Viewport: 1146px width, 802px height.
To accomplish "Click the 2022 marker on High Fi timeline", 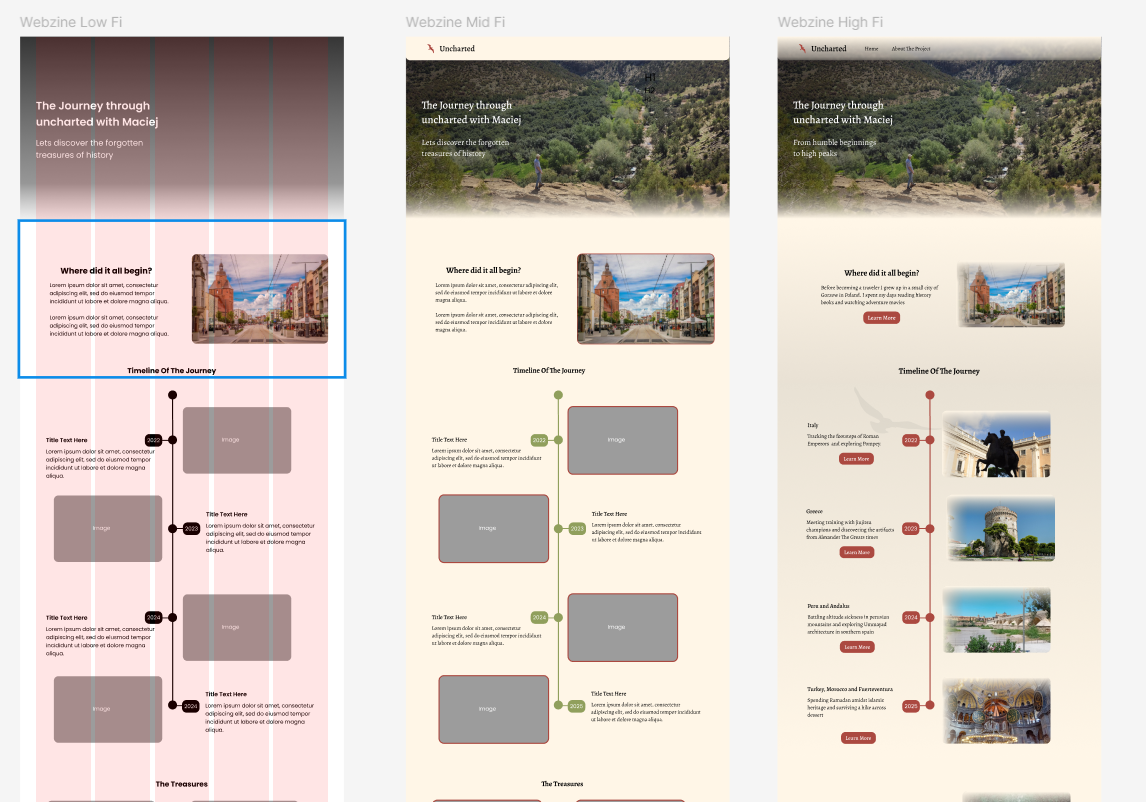I will click(x=911, y=440).
